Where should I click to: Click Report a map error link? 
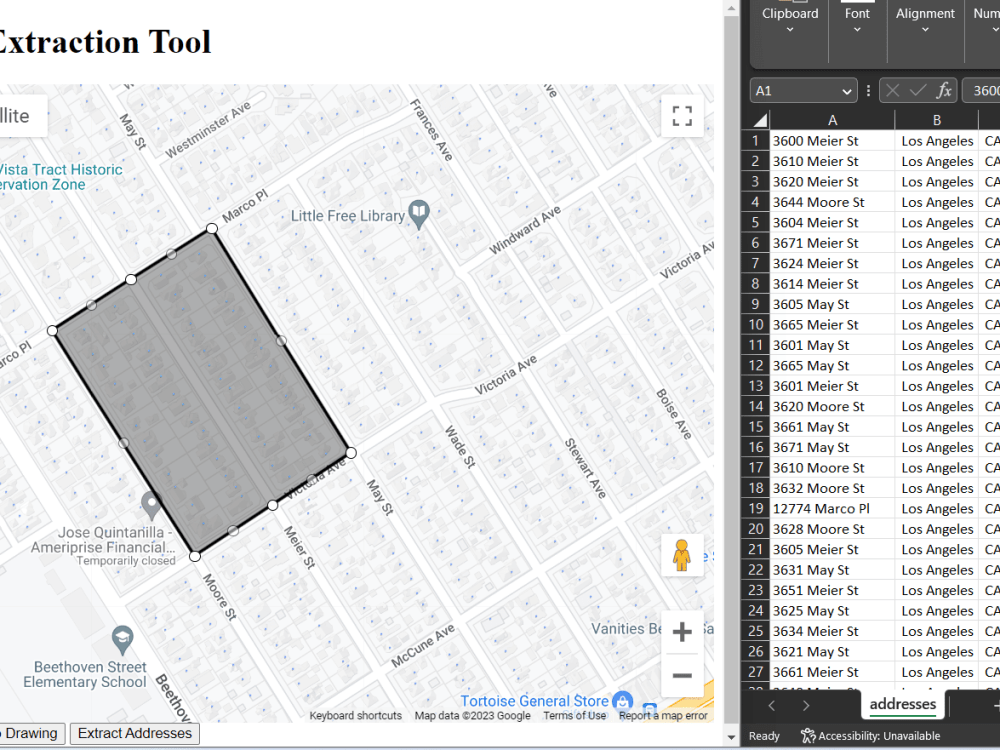point(663,716)
